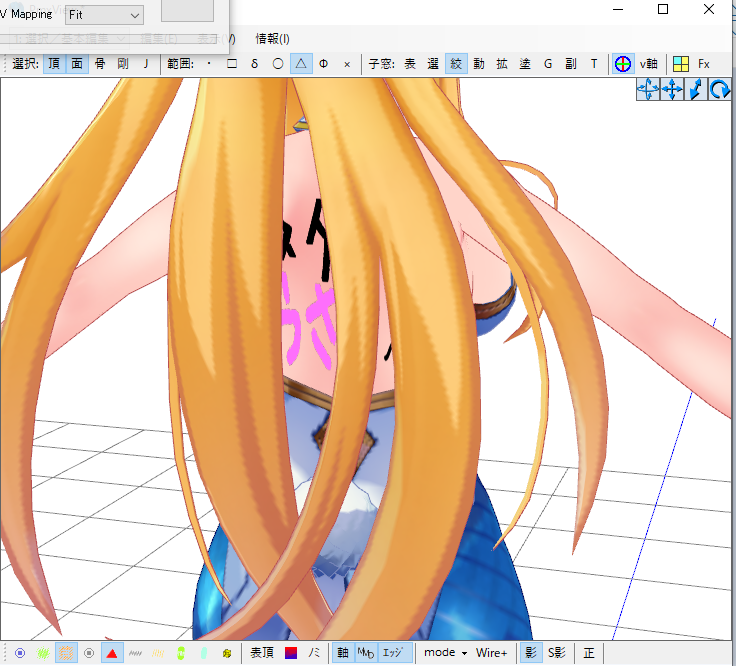
Task: Open the mode dropdown
Action: pyautogui.click(x=445, y=653)
